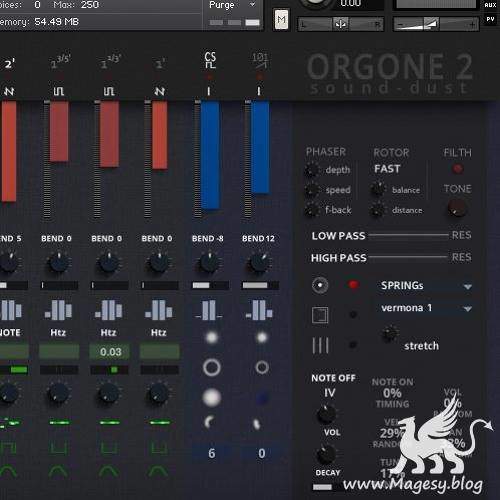Click the red 1 3/5' drawbar slider
Screen dimensions: 500x500
(x=59, y=132)
